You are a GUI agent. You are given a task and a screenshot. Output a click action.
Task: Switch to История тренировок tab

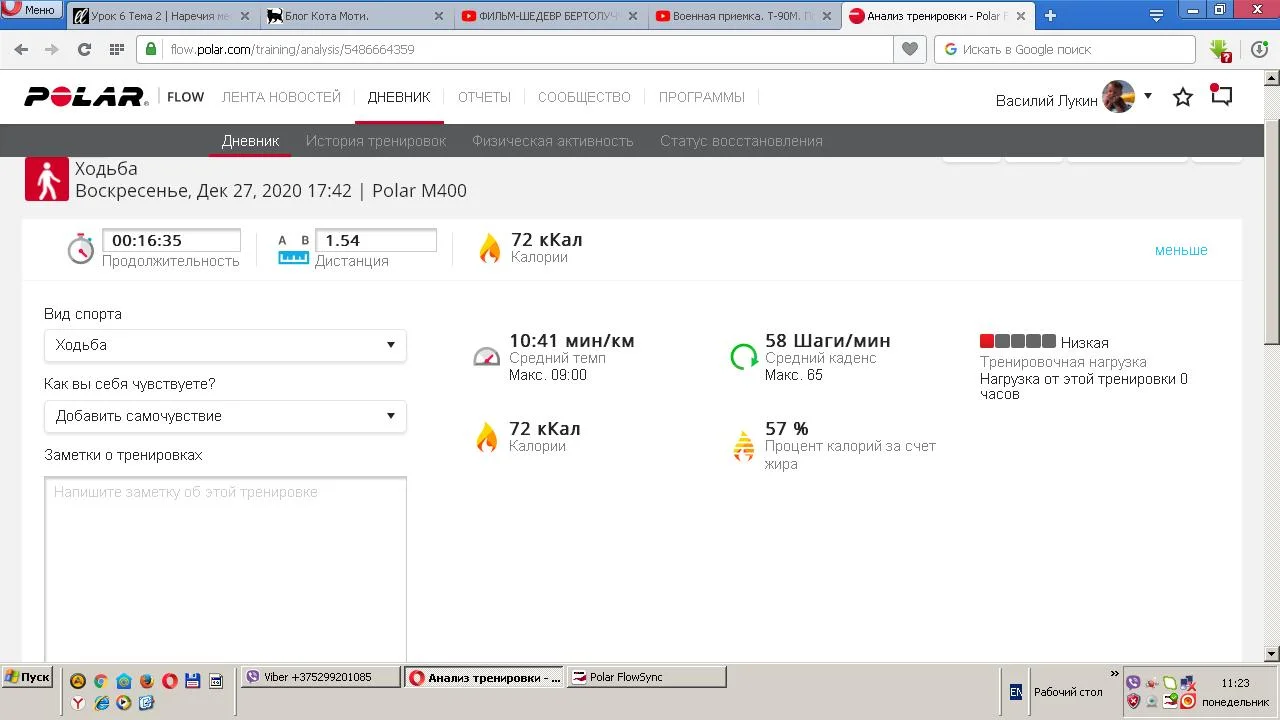(376, 141)
